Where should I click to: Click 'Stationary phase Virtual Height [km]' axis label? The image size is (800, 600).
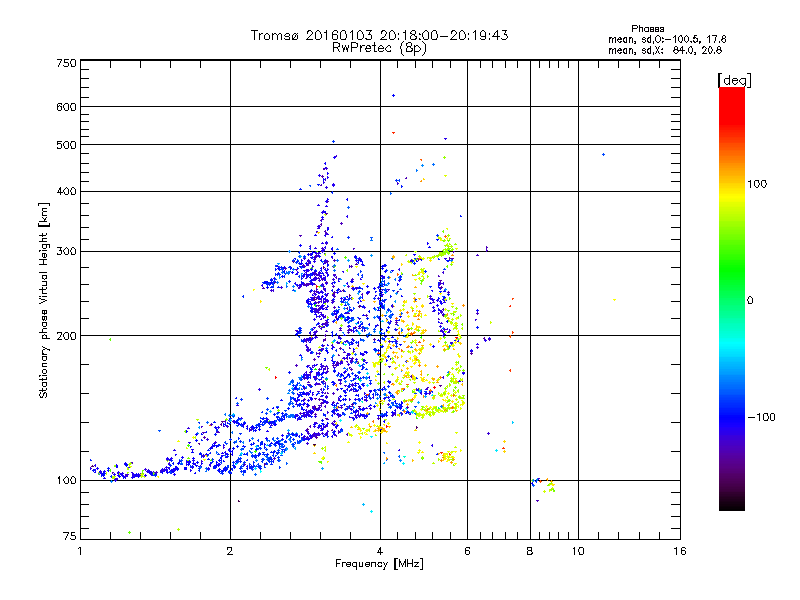point(43,301)
